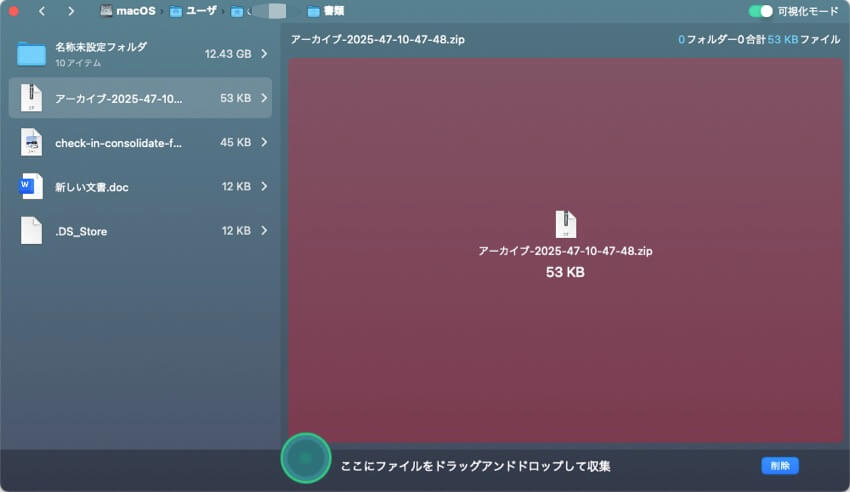This screenshot has height=492, width=850.
Task: Click the .DS_Store file name
Action: click(81, 231)
